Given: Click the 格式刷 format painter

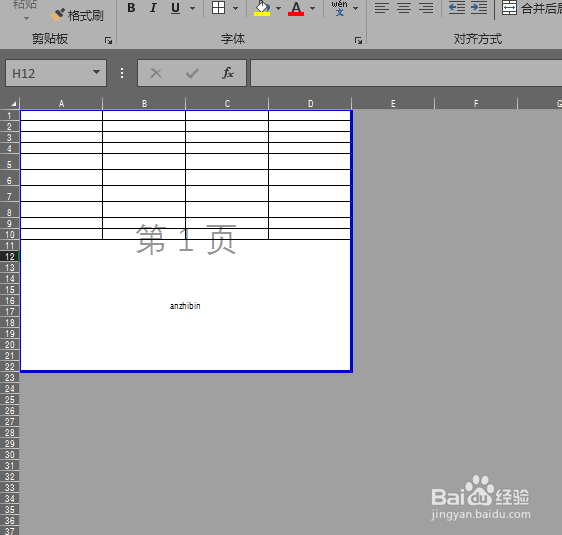Looking at the screenshot, I should pos(77,15).
